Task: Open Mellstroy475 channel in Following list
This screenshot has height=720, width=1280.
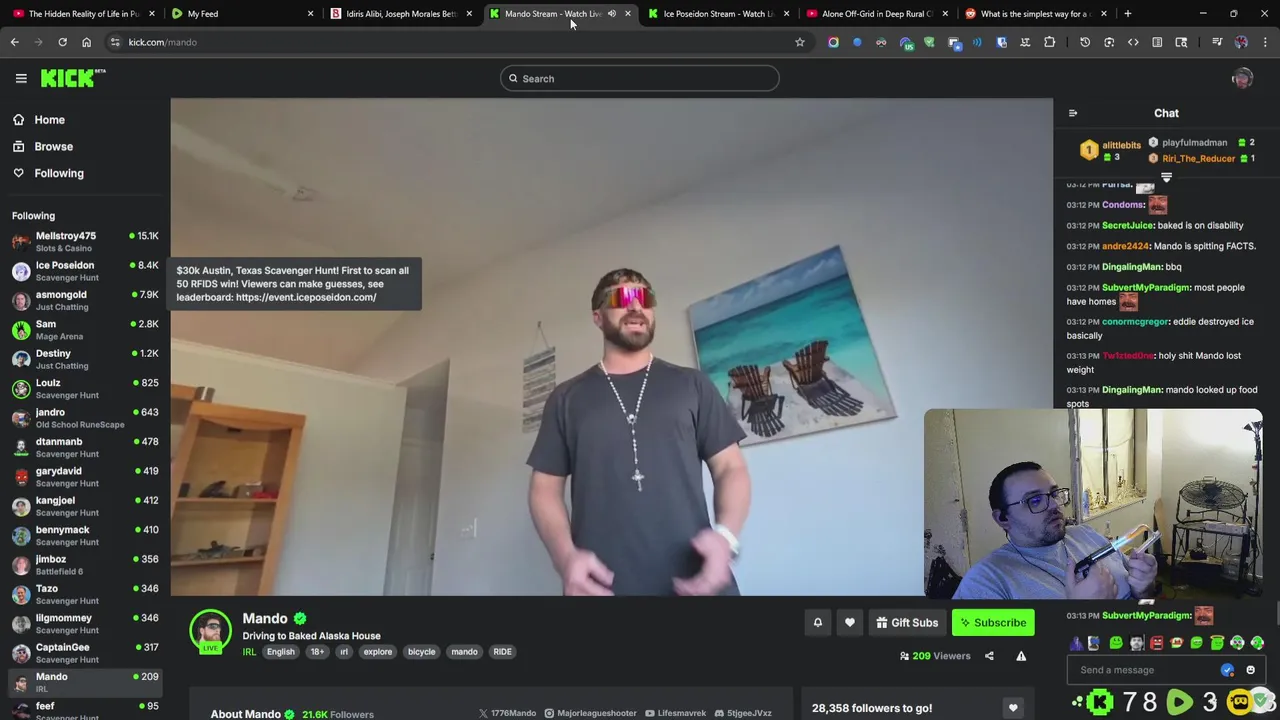Action: [85, 241]
